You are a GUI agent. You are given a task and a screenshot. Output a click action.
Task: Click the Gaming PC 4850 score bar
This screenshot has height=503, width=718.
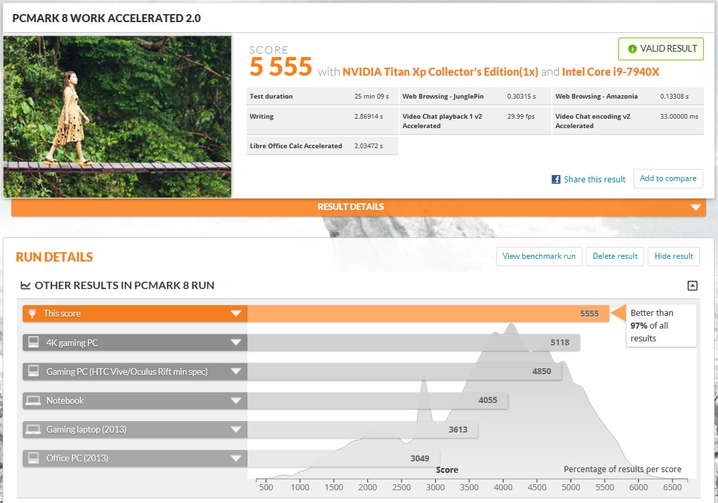[x=404, y=371]
